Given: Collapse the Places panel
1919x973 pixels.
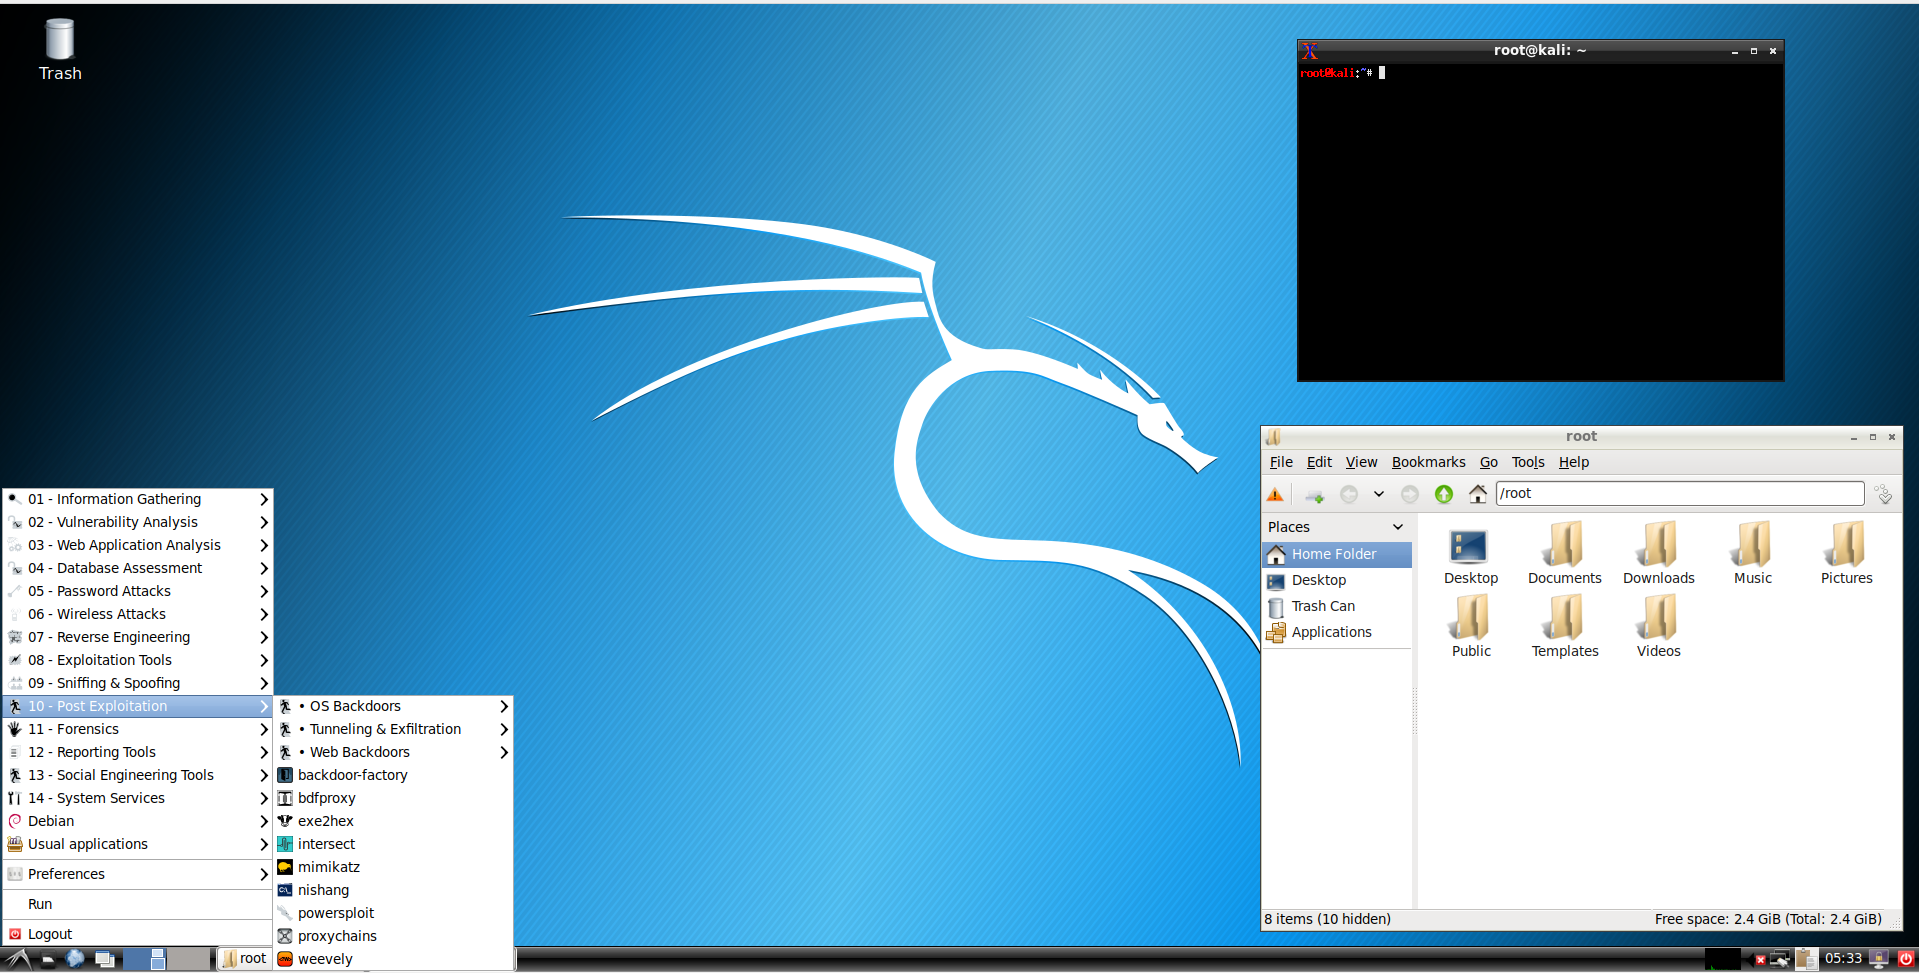Looking at the screenshot, I should click(x=1397, y=526).
